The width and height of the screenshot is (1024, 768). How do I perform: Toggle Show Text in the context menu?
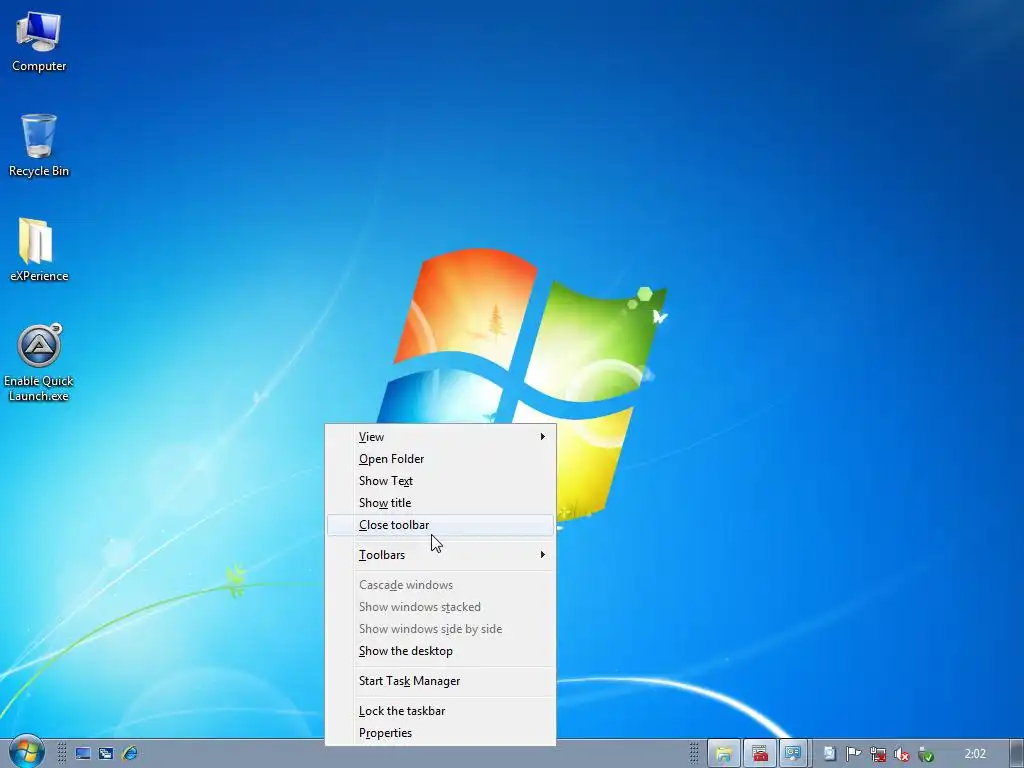tap(440, 481)
